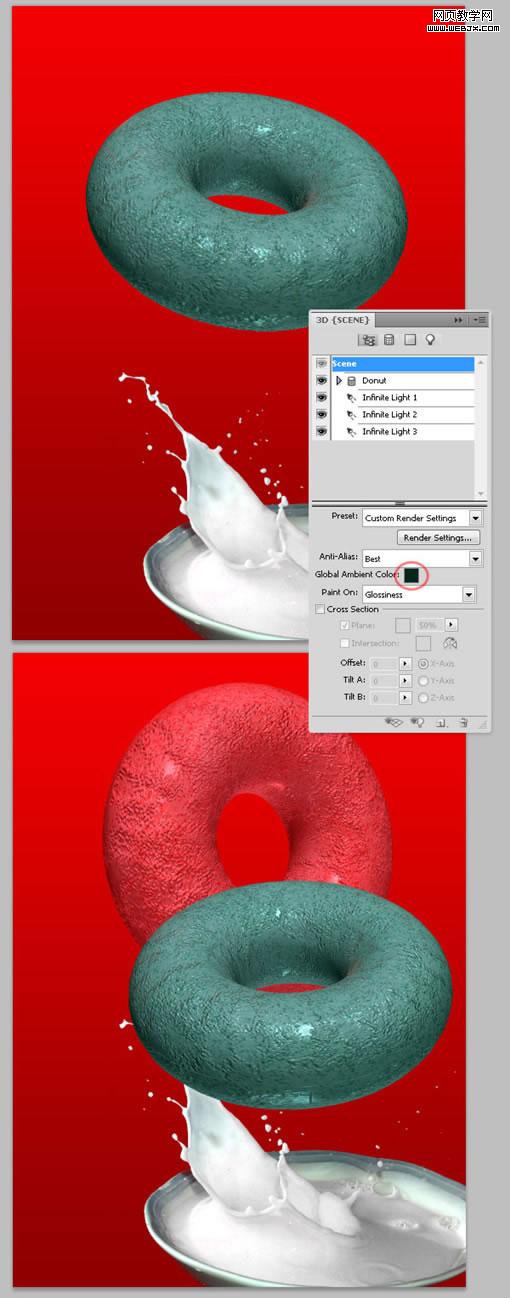
Task: Enable the Cross Section checkbox
Action: coord(320,609)
